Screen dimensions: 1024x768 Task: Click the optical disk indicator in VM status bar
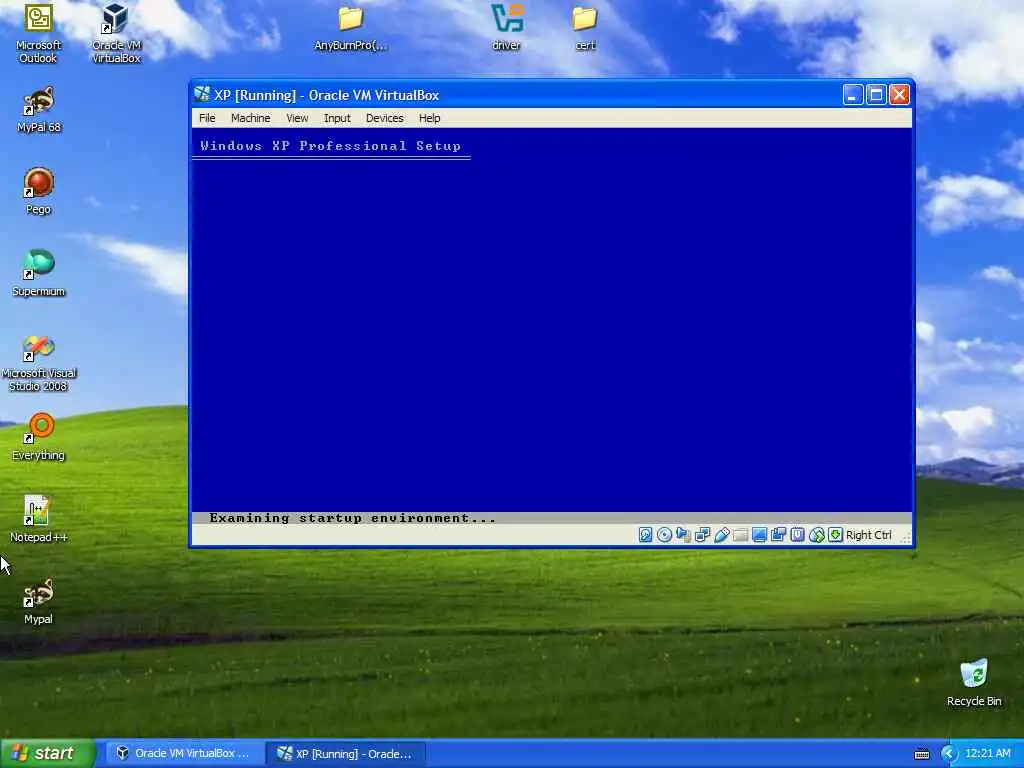click(664, 535)
